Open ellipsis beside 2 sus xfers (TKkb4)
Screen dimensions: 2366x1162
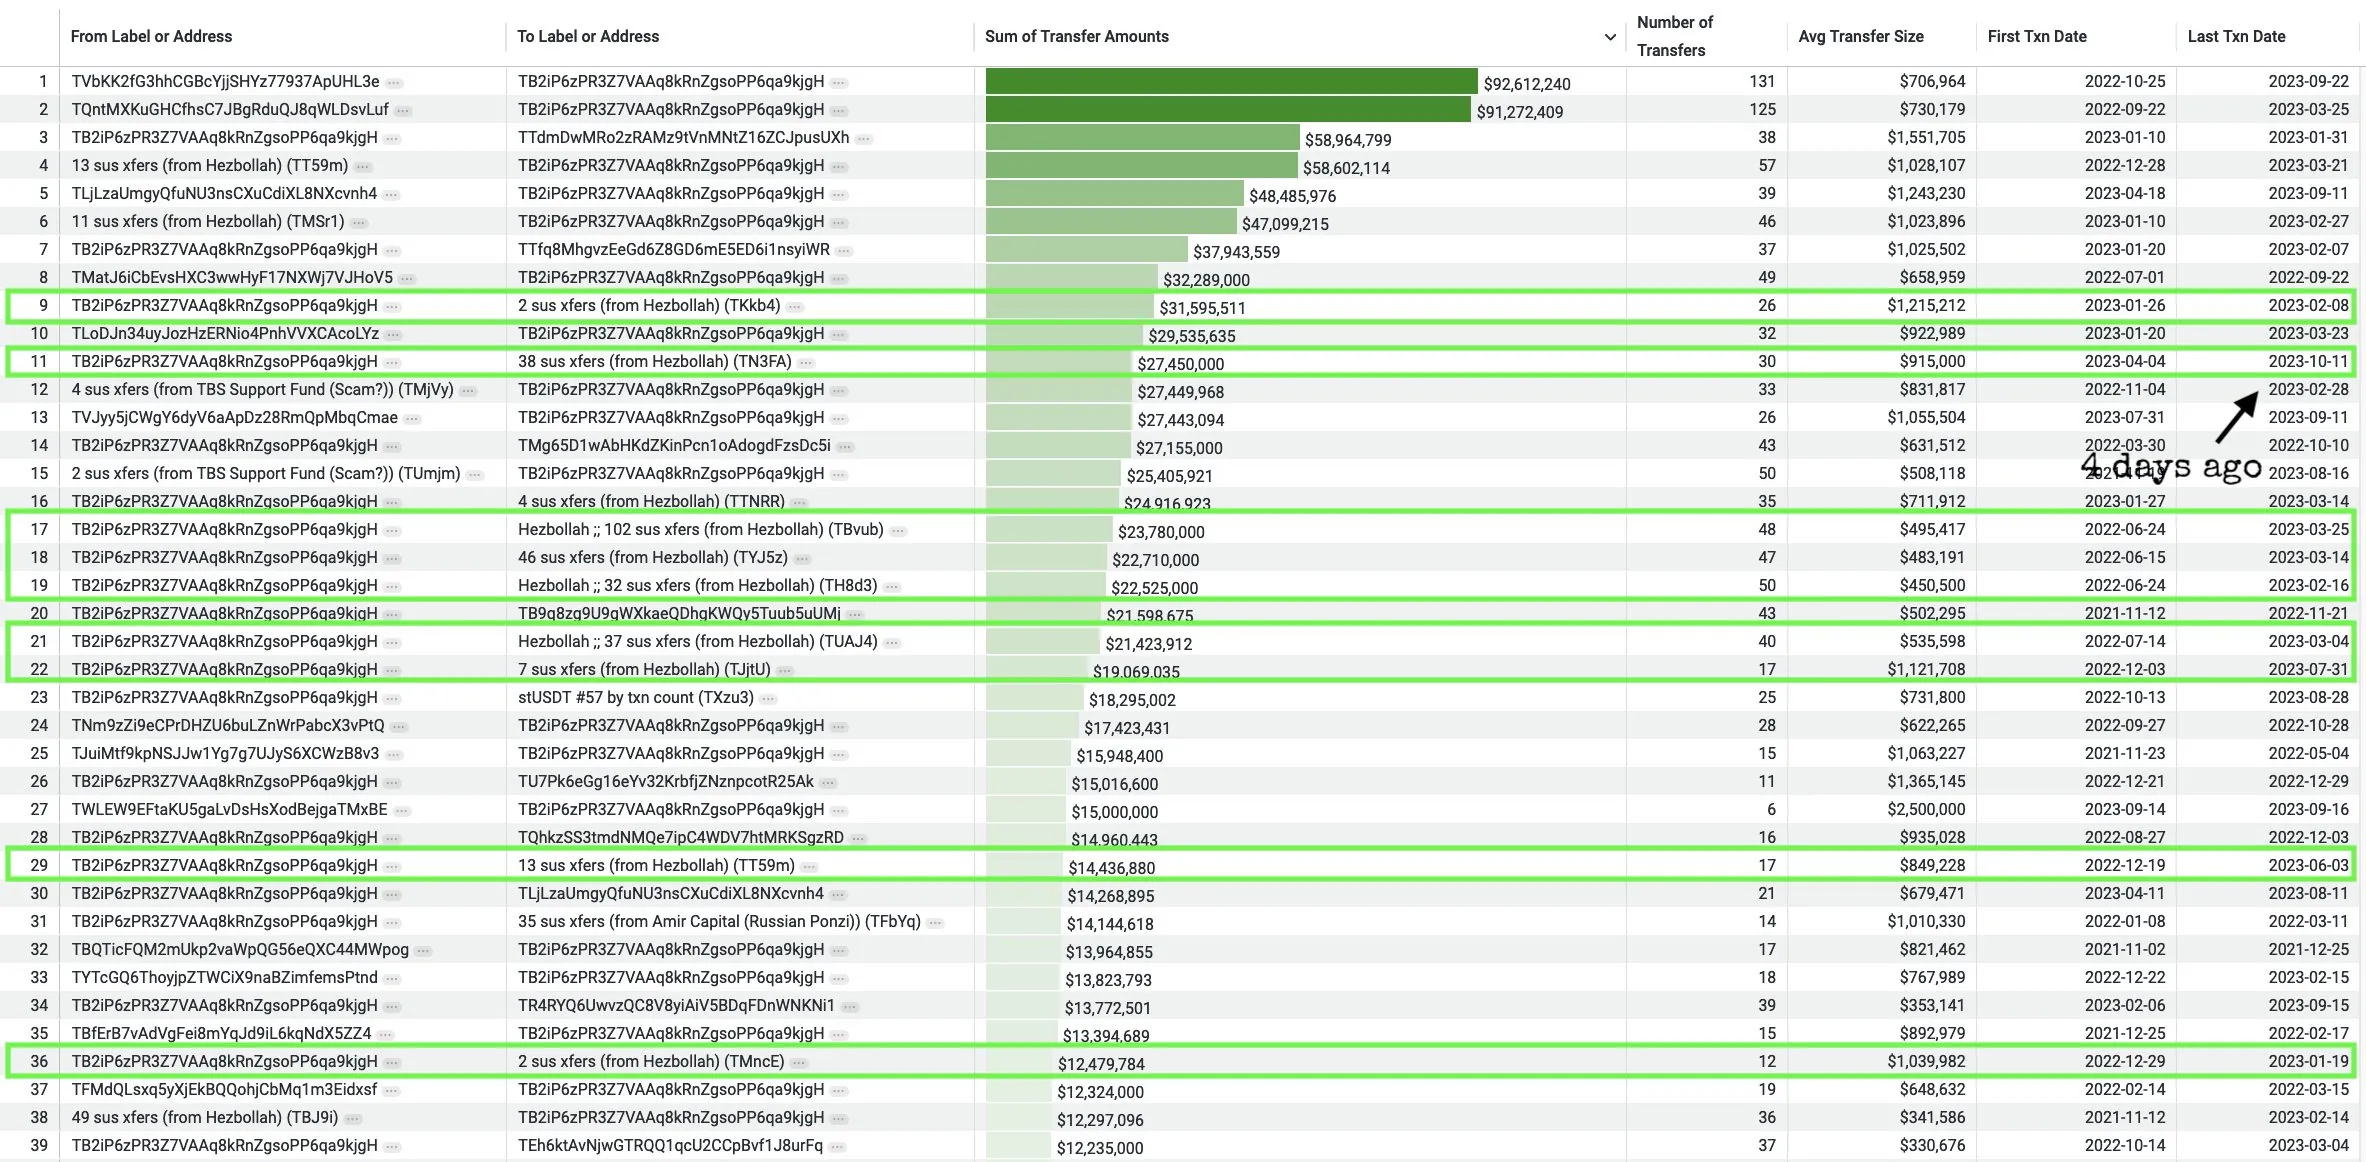[x=795, y=306]
